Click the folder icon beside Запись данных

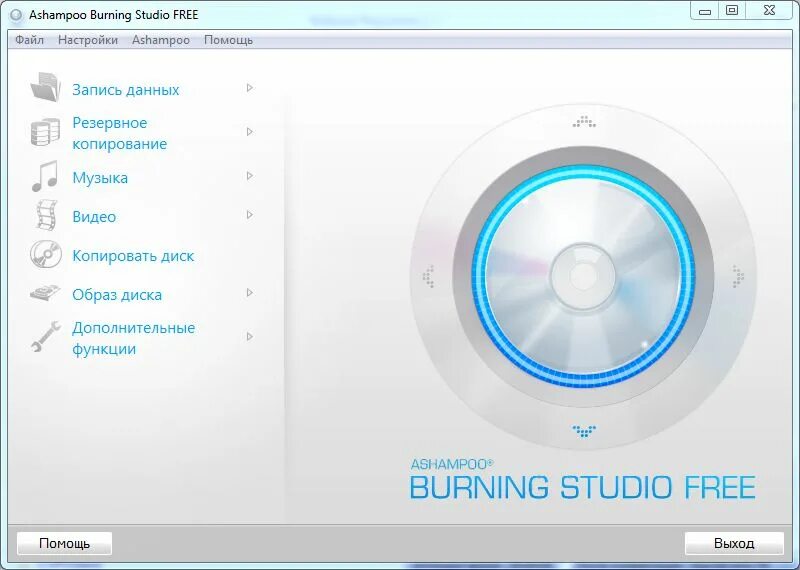click(45, 87)
